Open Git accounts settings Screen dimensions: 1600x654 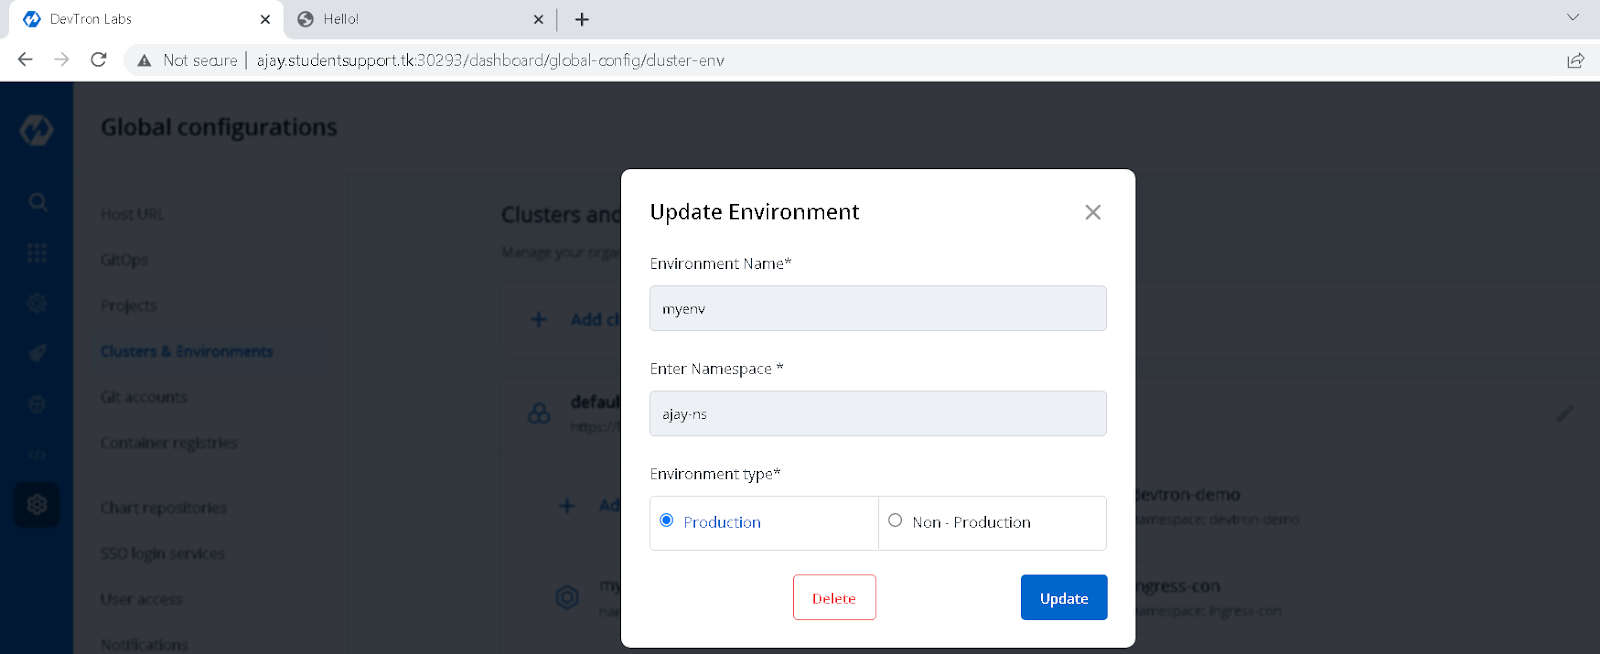pyautogui.click(x=143, y=397)
